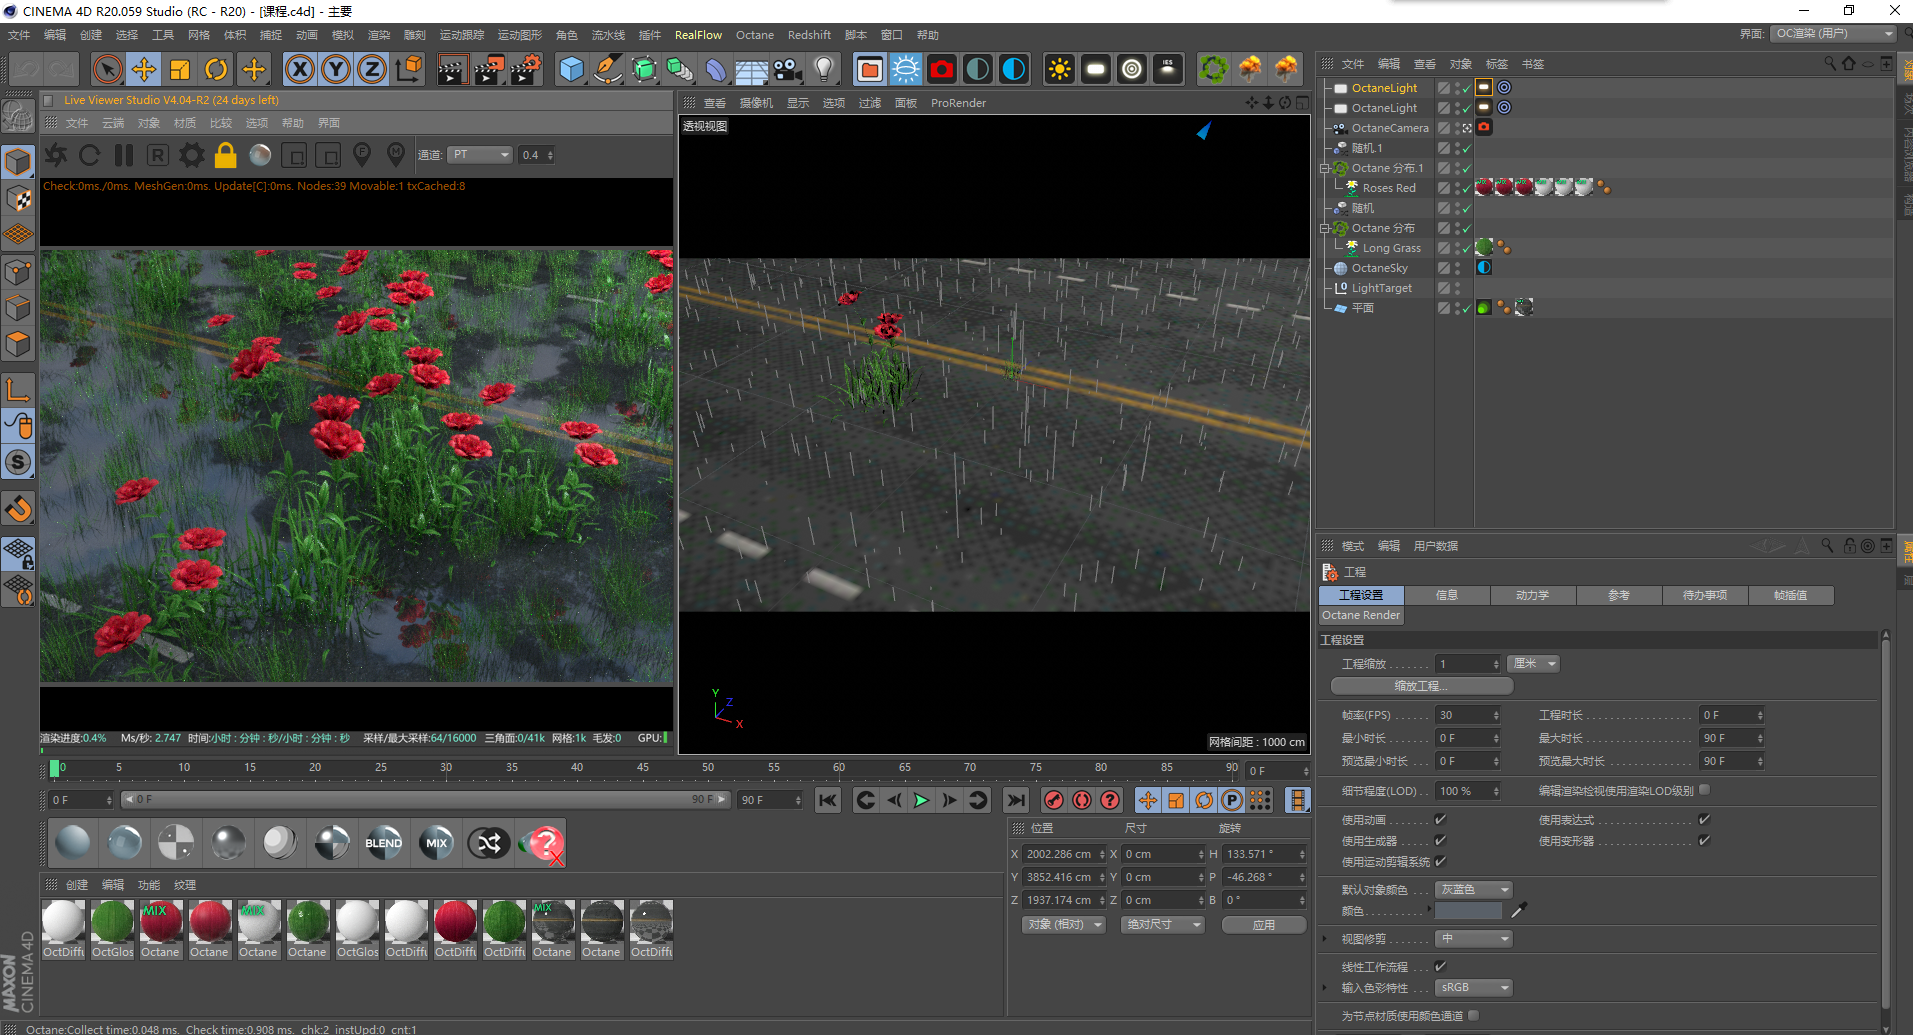The width and height of the screenshot is (1913, 1035).
Task: Click the red Octane Camera icon
Action: pos(942,69)
